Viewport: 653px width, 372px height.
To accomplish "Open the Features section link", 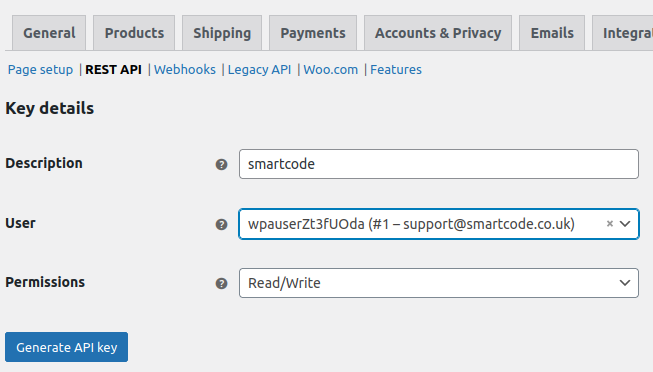I will tap(396, 70).
